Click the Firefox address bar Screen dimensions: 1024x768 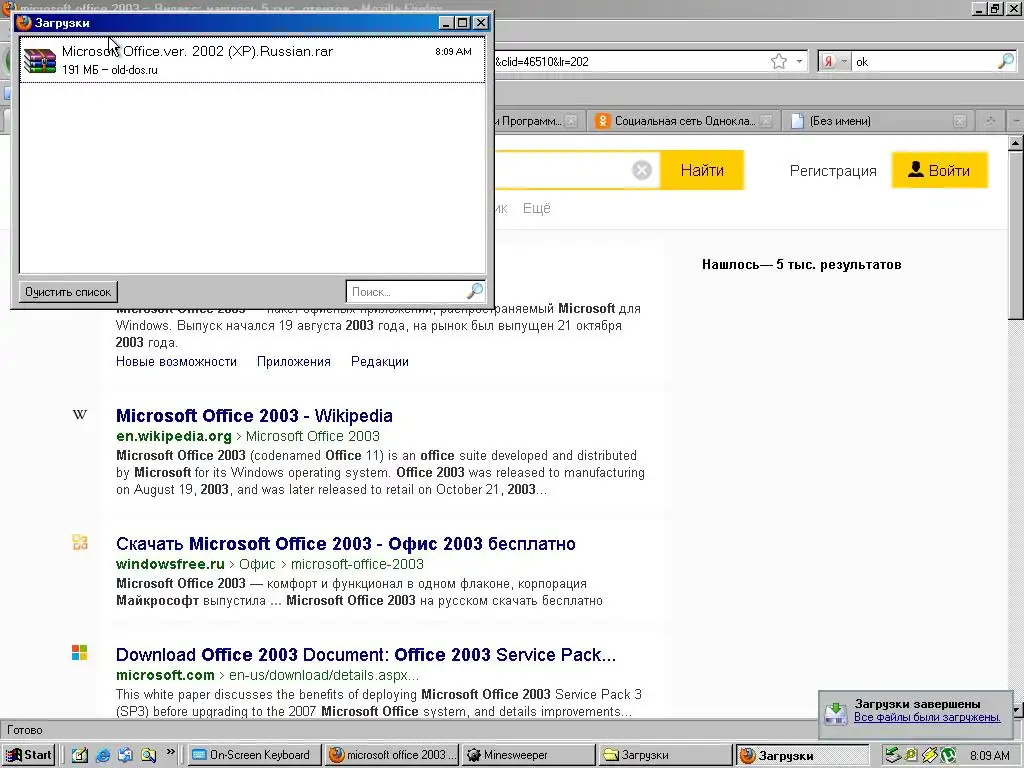(x=630, y=61)
